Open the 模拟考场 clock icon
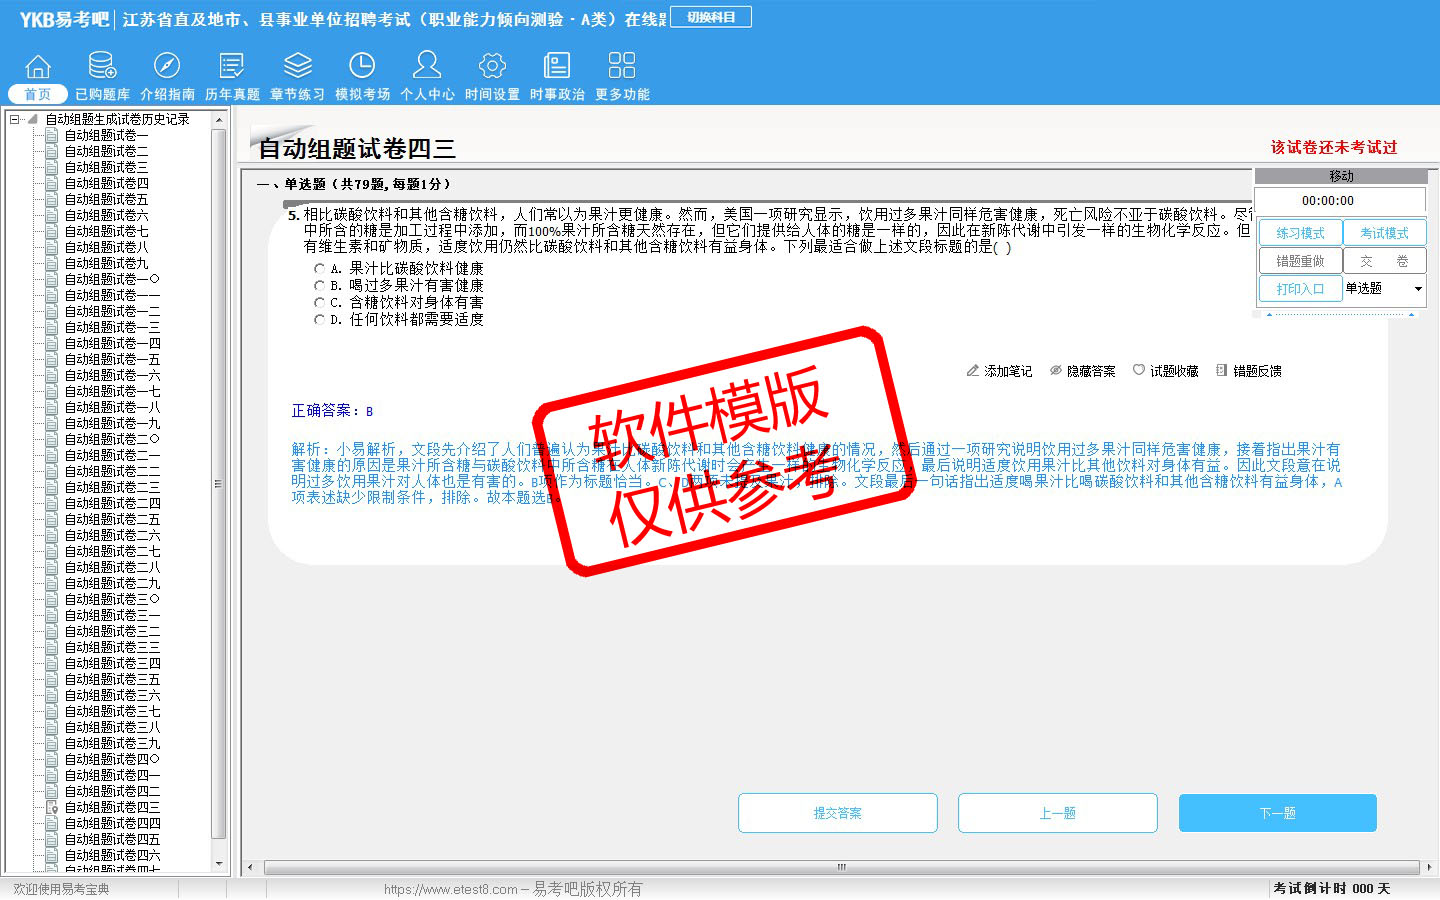Viewport: 1440px width, 900px height. coord(362,66)
